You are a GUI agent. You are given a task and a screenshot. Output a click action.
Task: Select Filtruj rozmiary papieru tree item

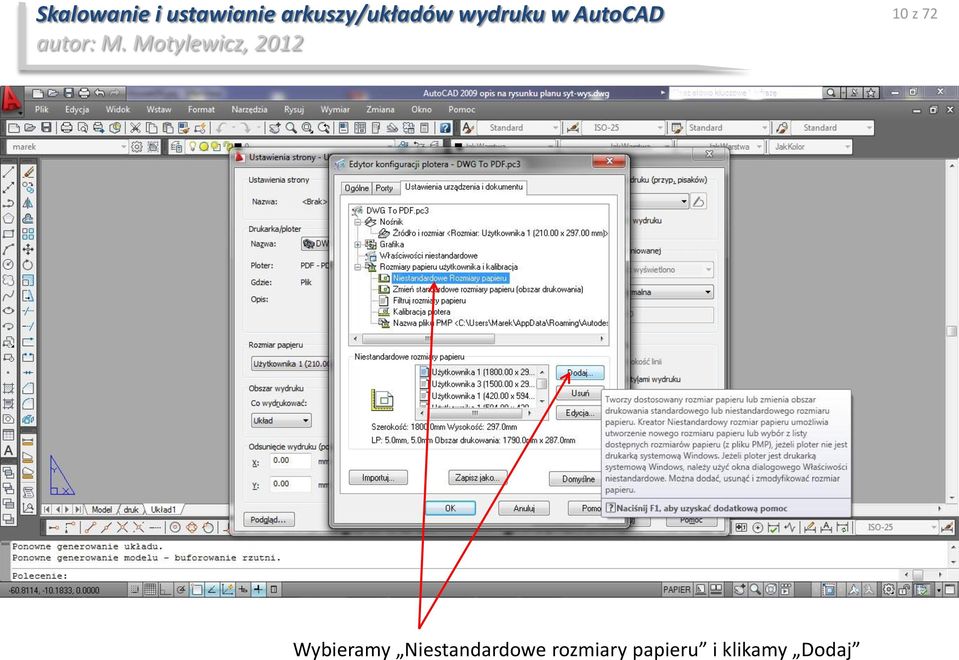[429, 301]
